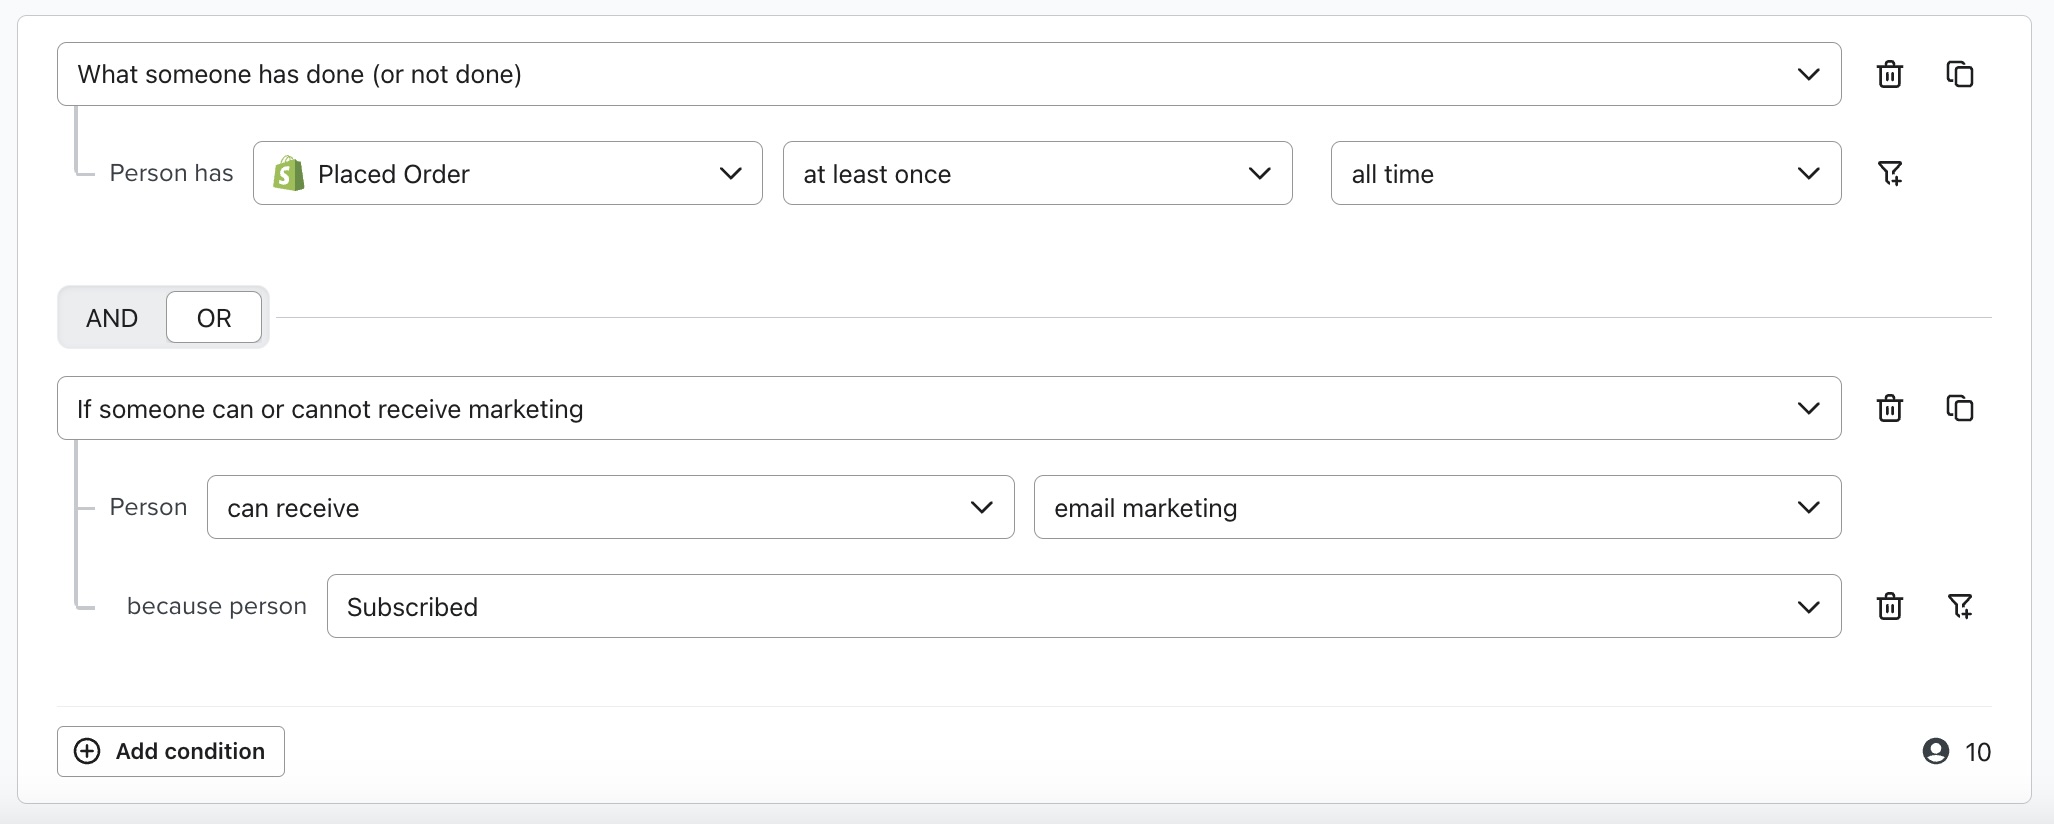Image resolution: width=2054 pixels, height=824 pixels.
Task: Open the Placed Order metric dropdown
Action: click(730, 173)
